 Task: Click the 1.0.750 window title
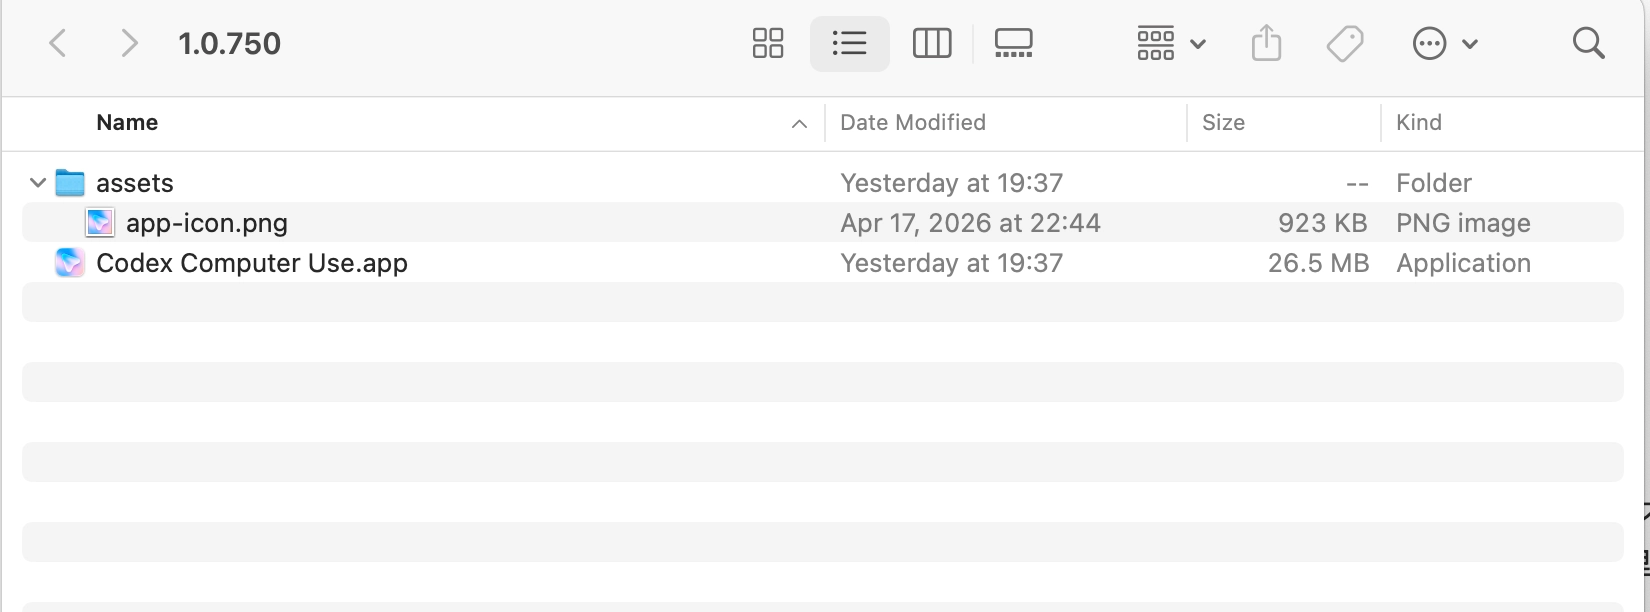229,43
